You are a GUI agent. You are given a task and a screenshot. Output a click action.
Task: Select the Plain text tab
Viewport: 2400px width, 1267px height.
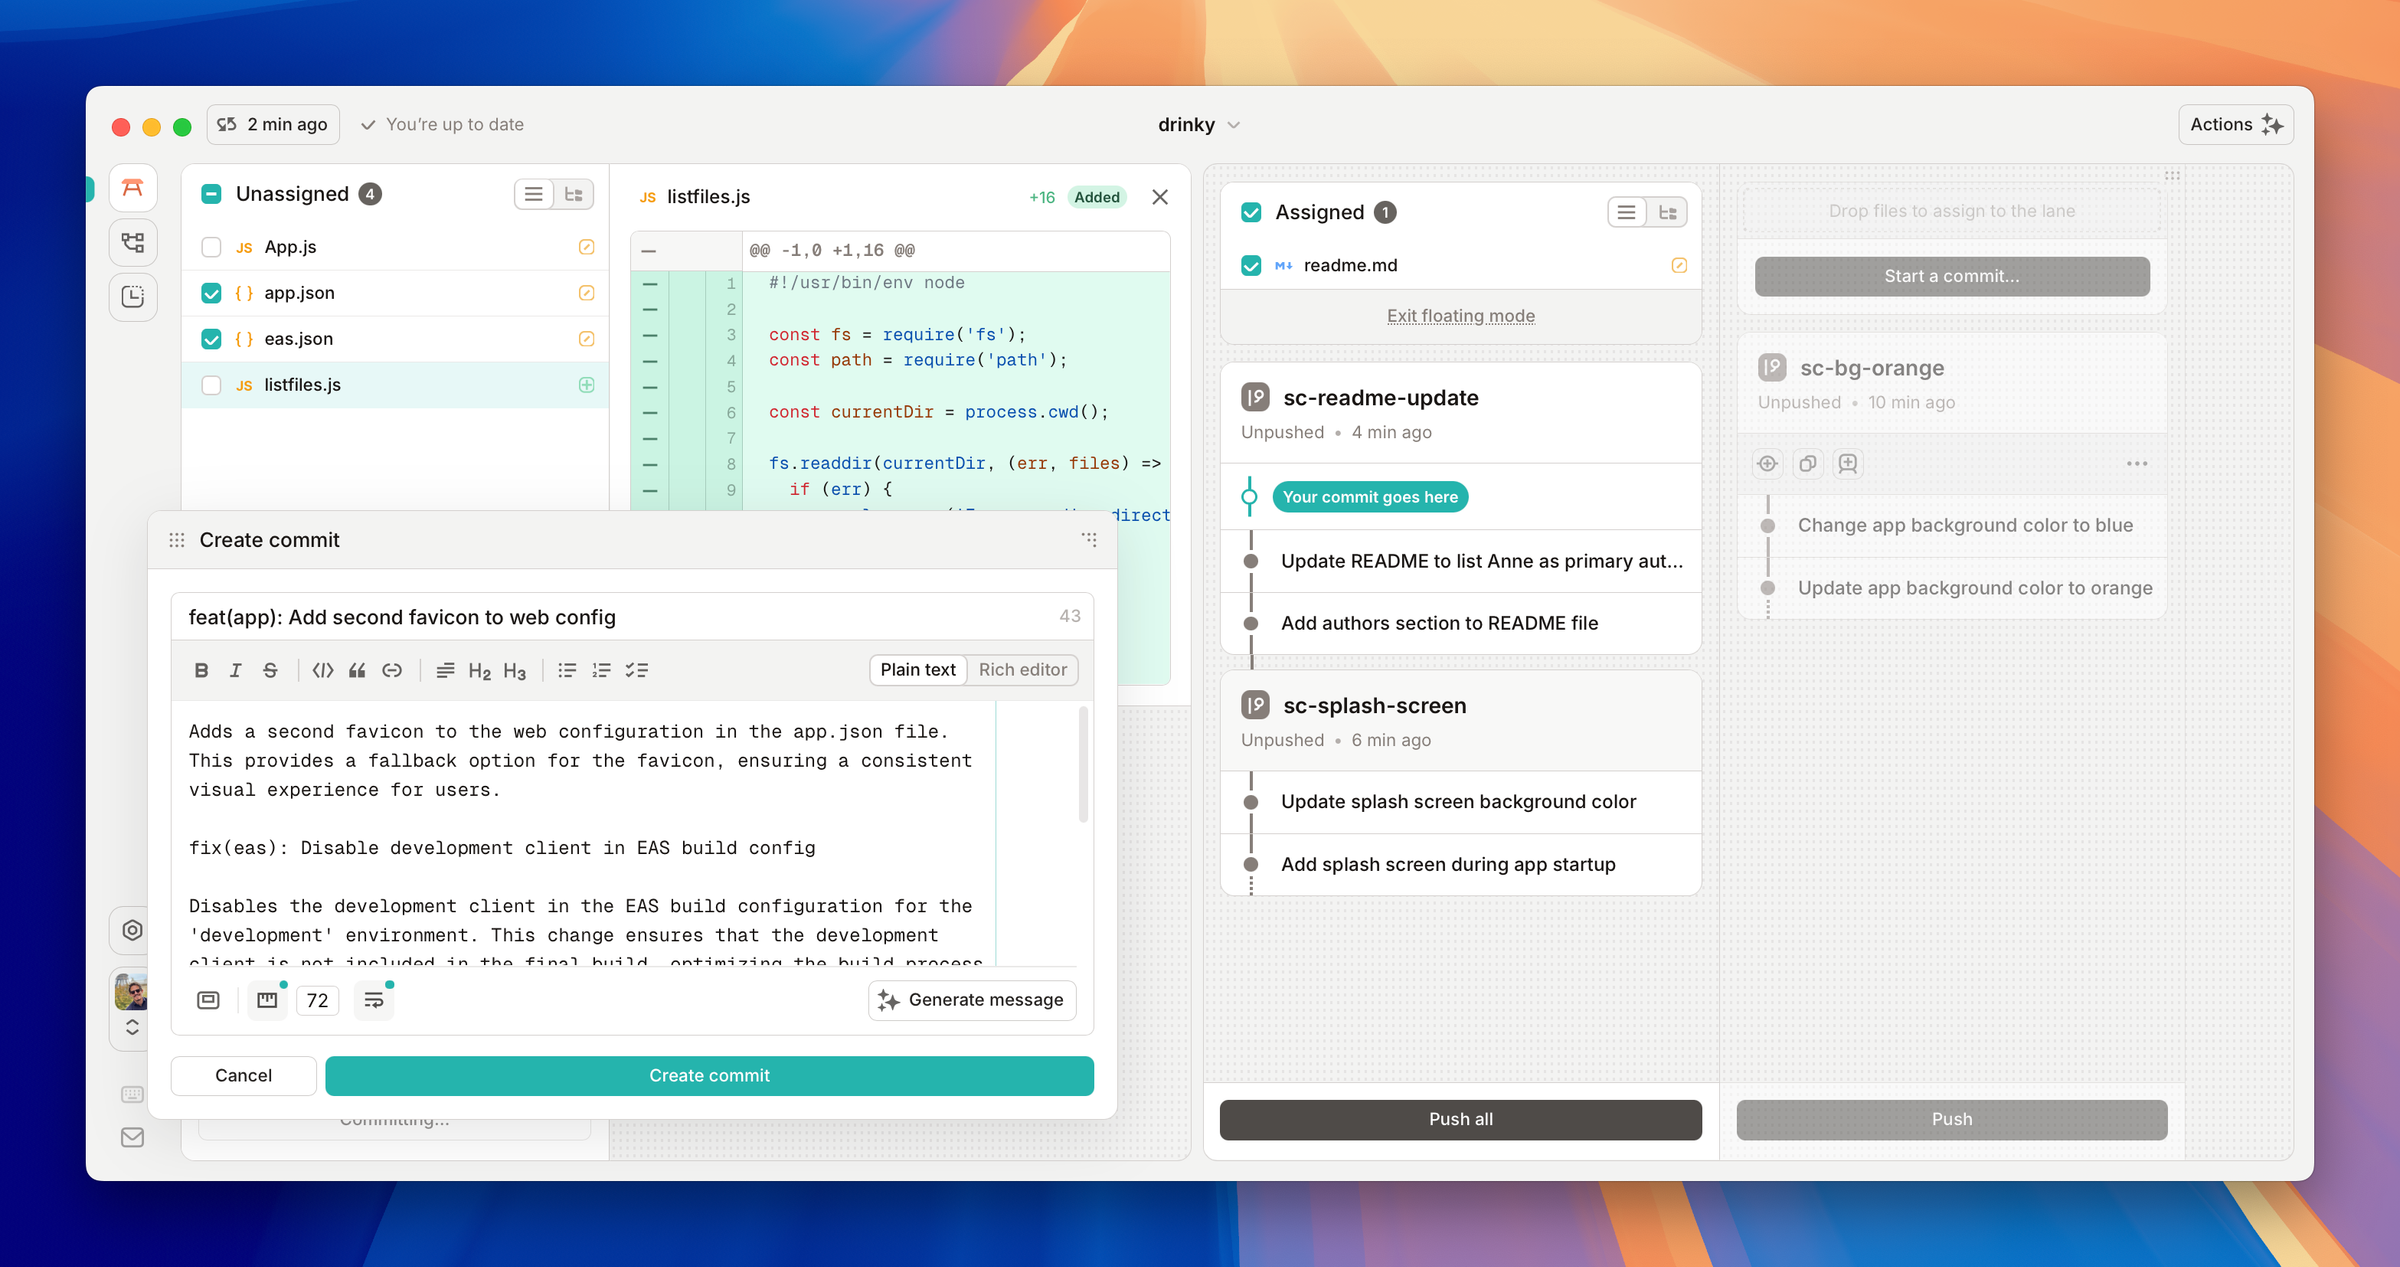click(x=917, y=670)
